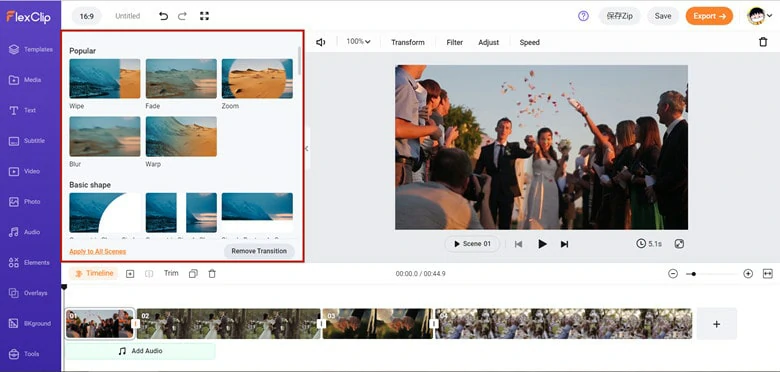The width and height of the screenshot is (780, 372).
Task: Click the timeline playhead marker
Action: [64, 287]
